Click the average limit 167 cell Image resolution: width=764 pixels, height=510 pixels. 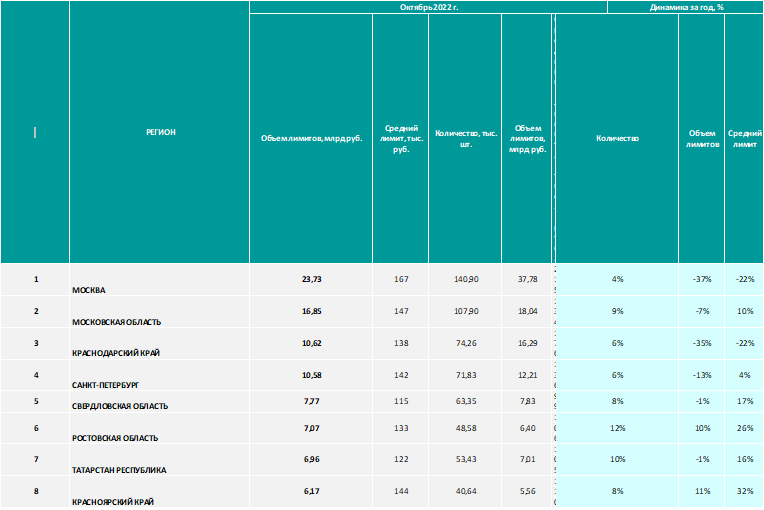click(x=401, y=280)
